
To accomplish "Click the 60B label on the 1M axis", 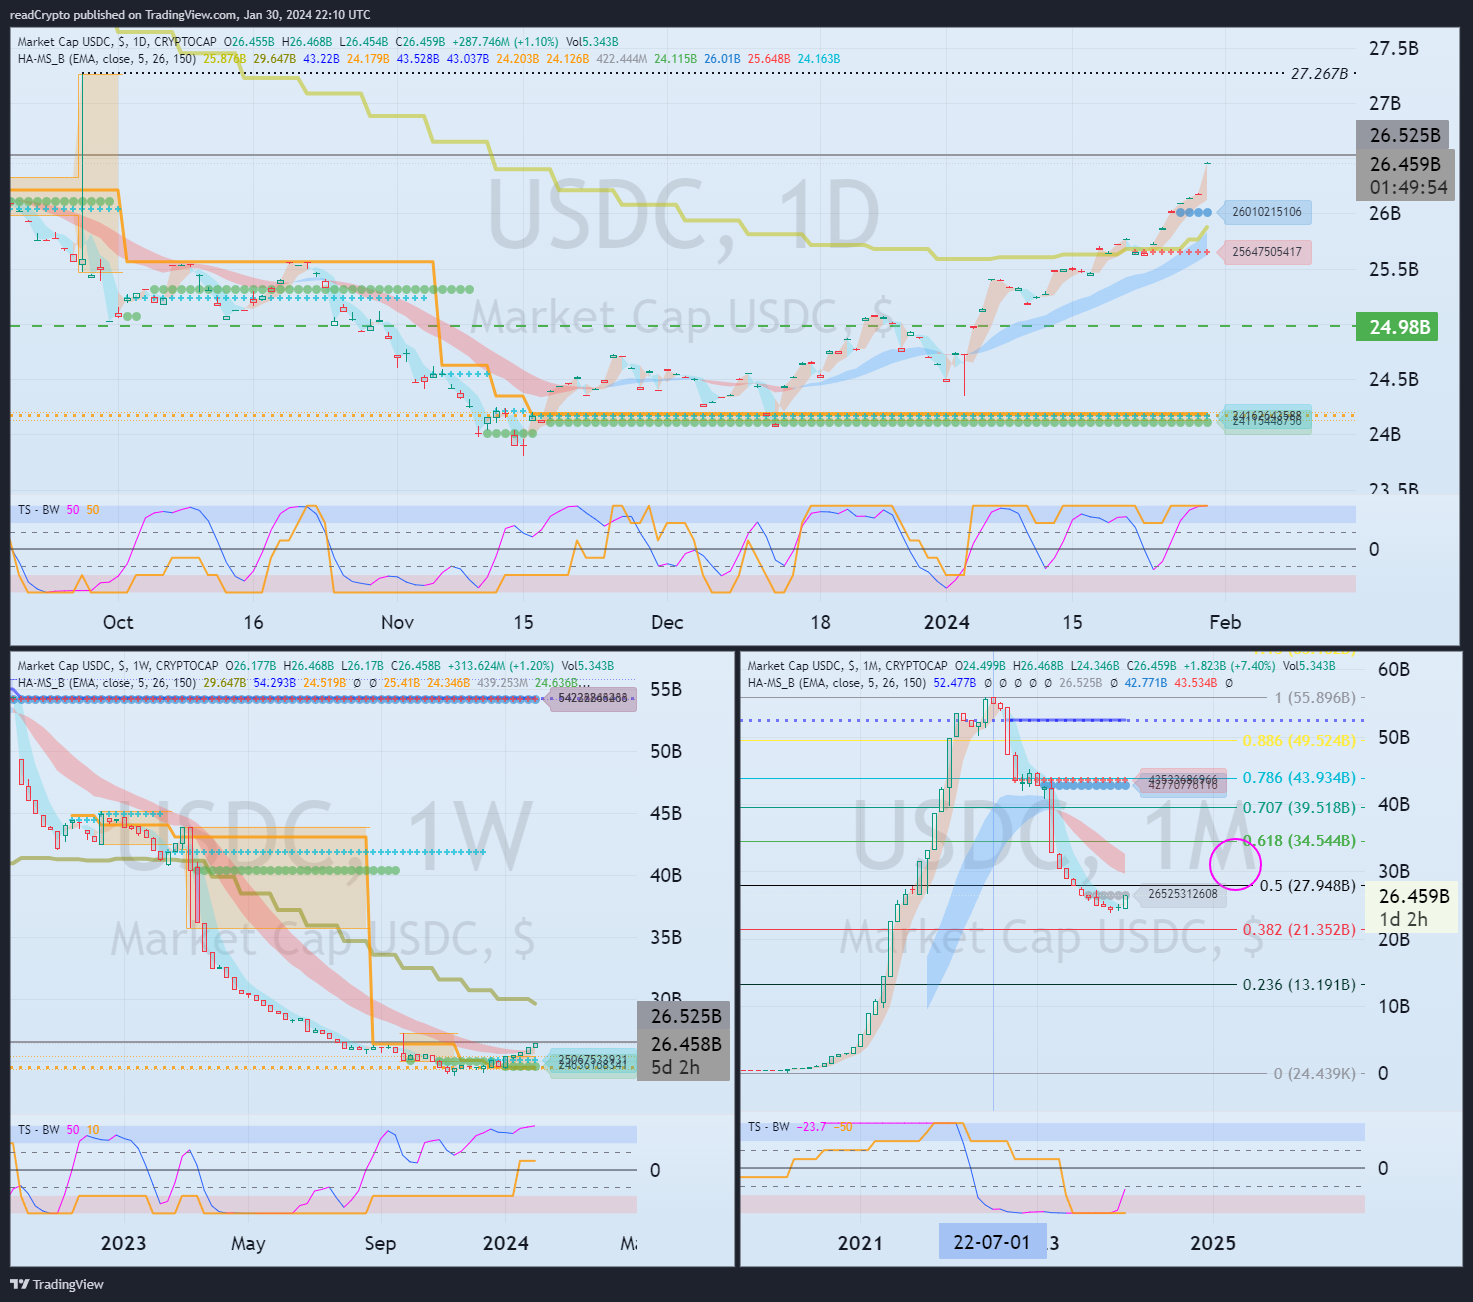I will pyautogui.click(x=1394, y=669).
